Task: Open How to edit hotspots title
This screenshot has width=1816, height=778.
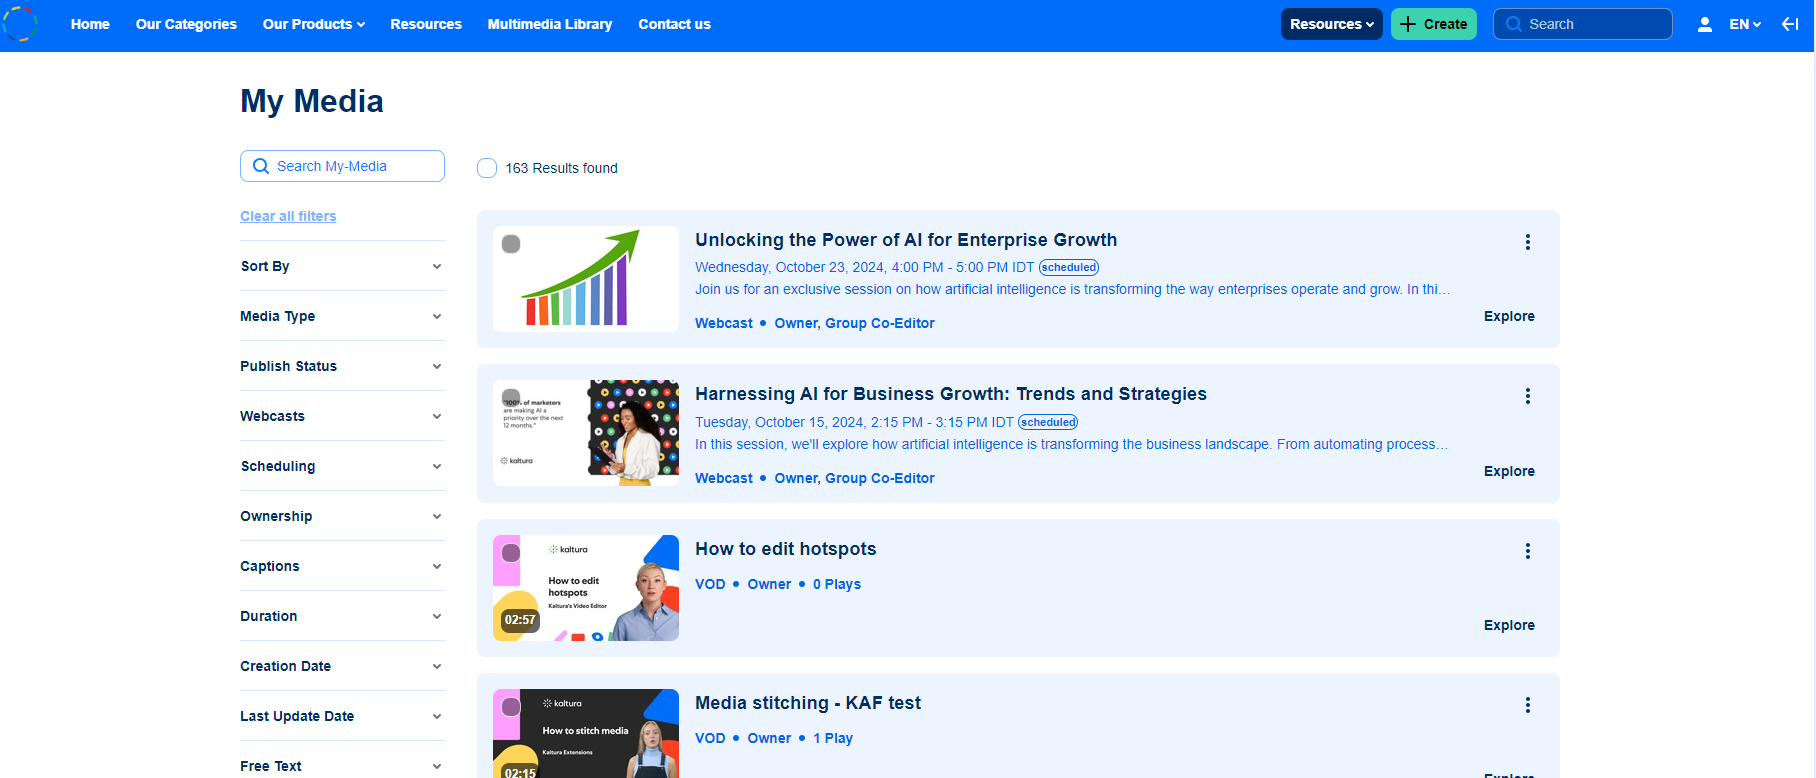Action: [x=786, y=549]
